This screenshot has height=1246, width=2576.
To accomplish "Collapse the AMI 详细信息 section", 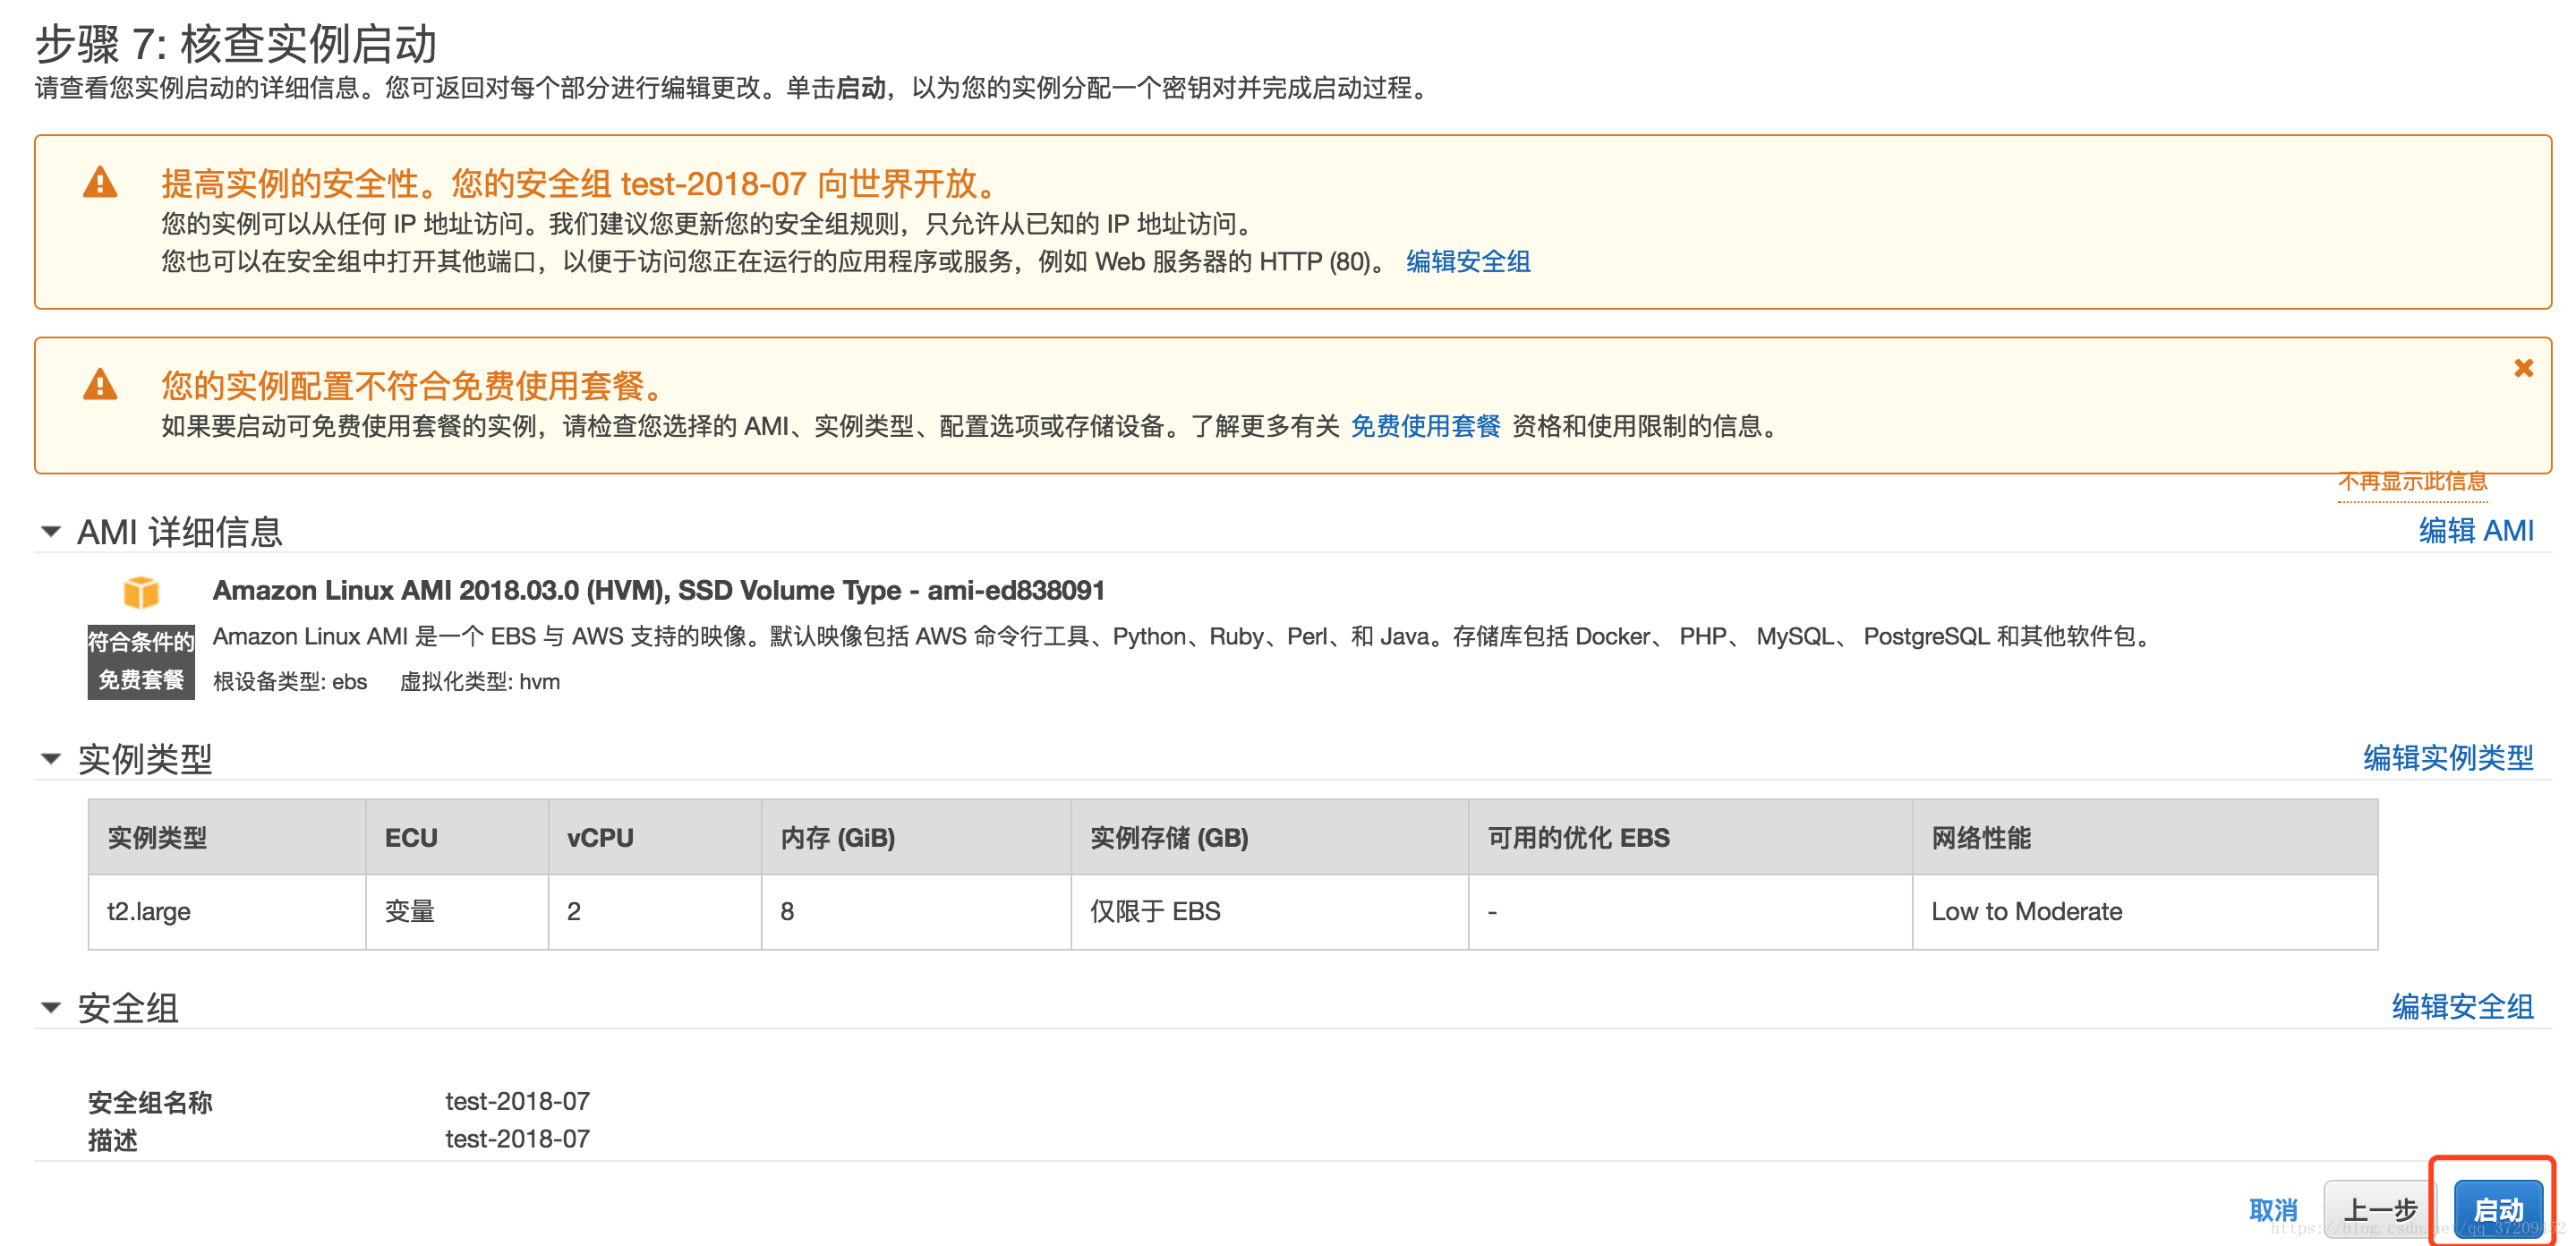I will (x=50, y=531).
